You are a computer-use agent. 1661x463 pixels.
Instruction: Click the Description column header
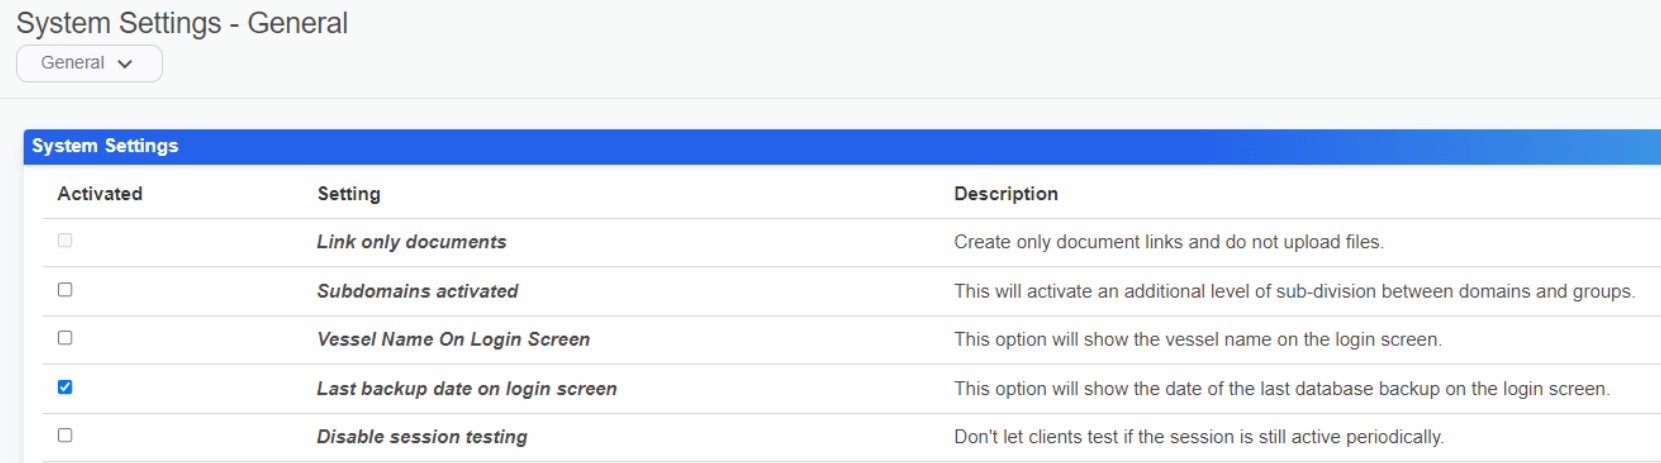pos(1005,194)
